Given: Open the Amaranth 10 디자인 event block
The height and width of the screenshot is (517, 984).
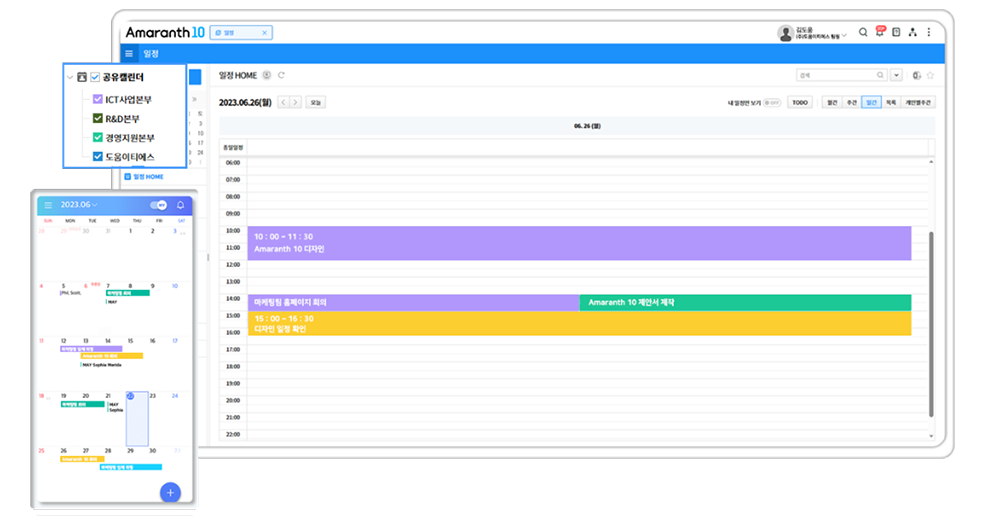Looking at the screenshot, I should [579, 243].
